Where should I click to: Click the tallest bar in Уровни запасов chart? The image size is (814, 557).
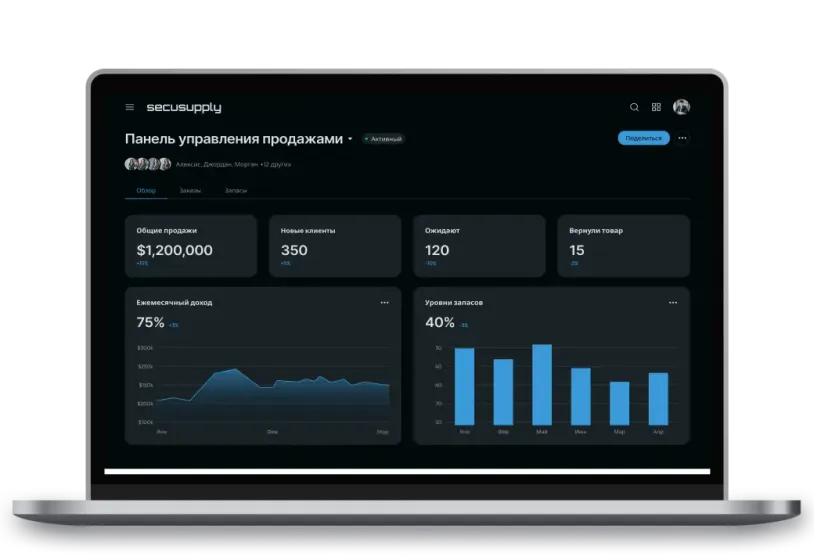coord(542,384)
